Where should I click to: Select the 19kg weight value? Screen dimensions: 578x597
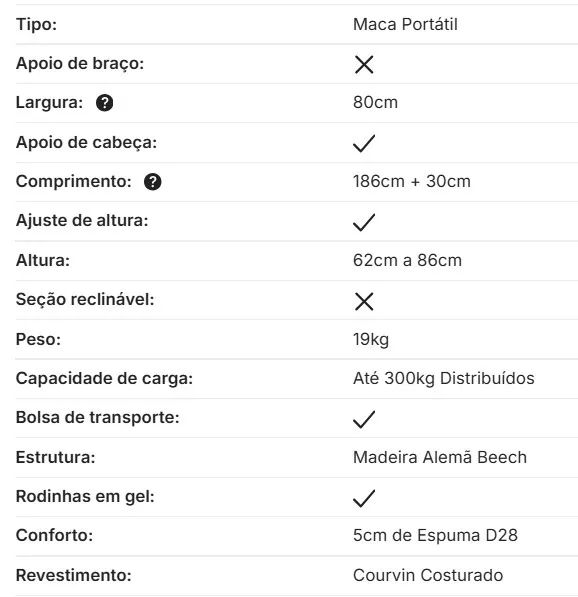click(x=371, y=339)
